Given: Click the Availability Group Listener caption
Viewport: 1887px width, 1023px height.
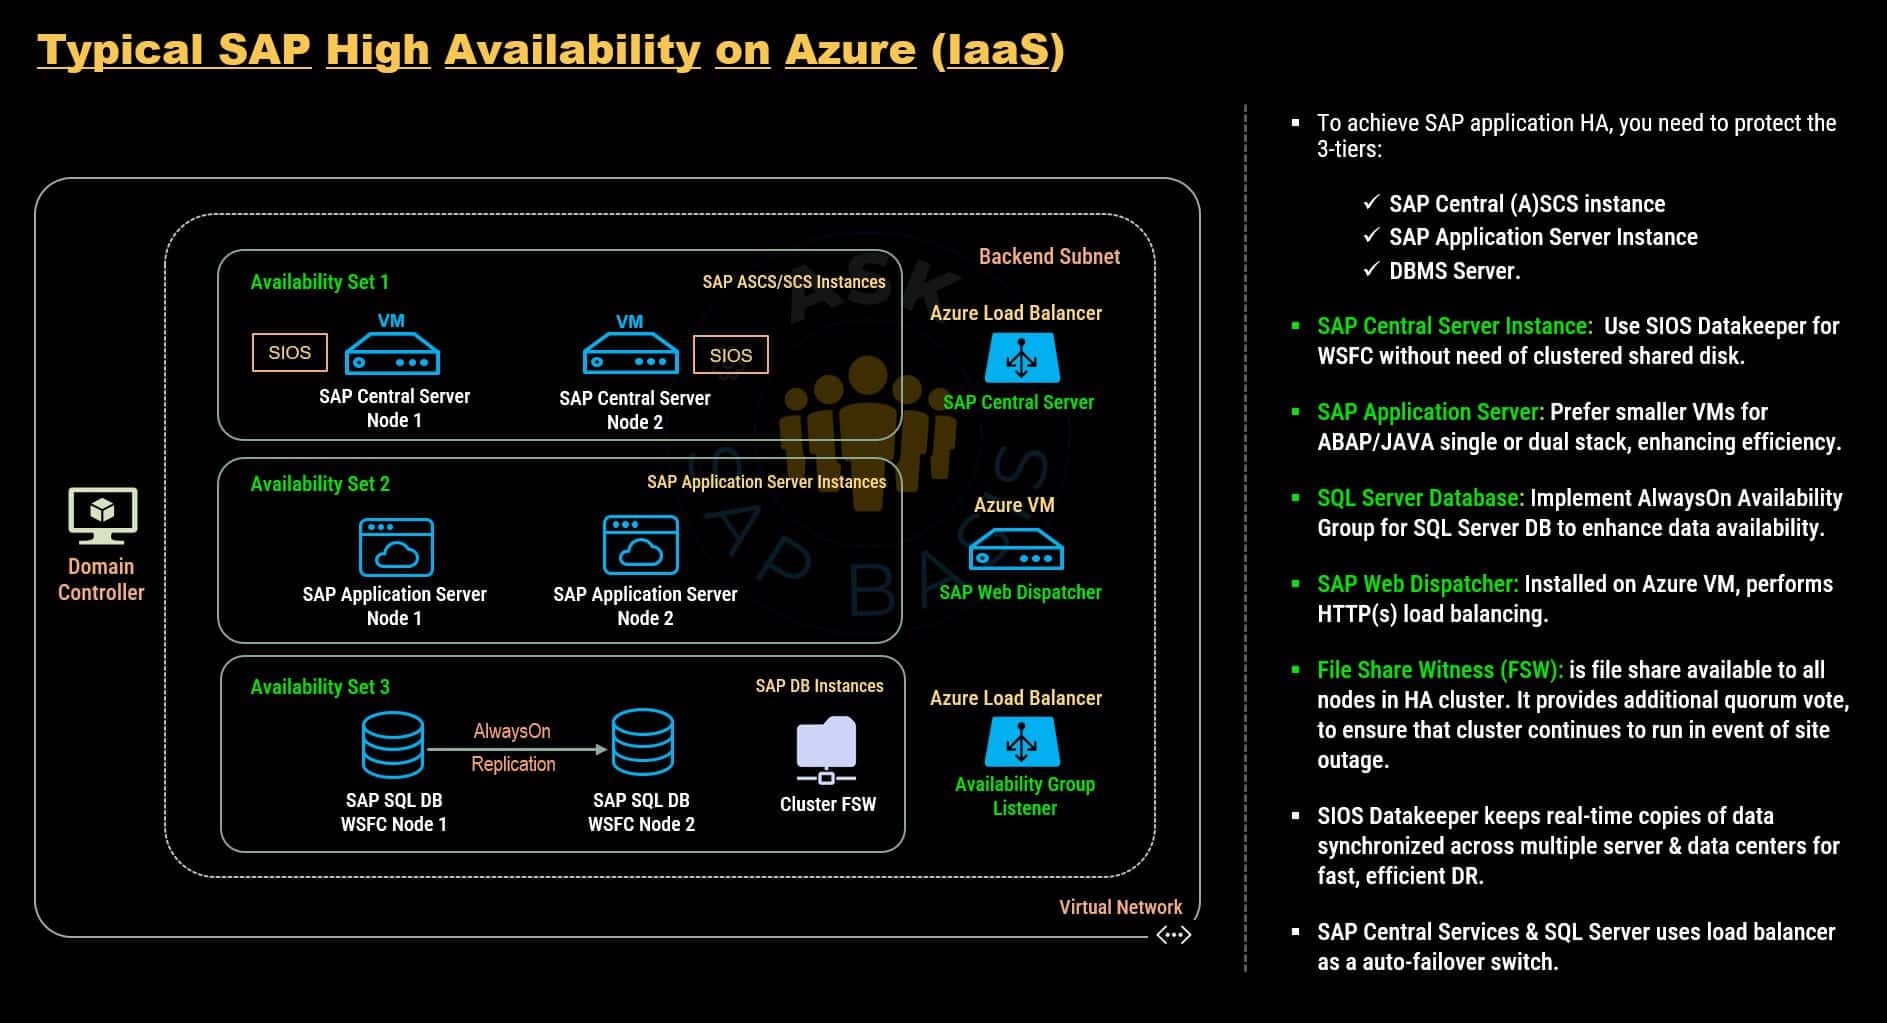Looking at the screenshot, I should pos(1025,796).
